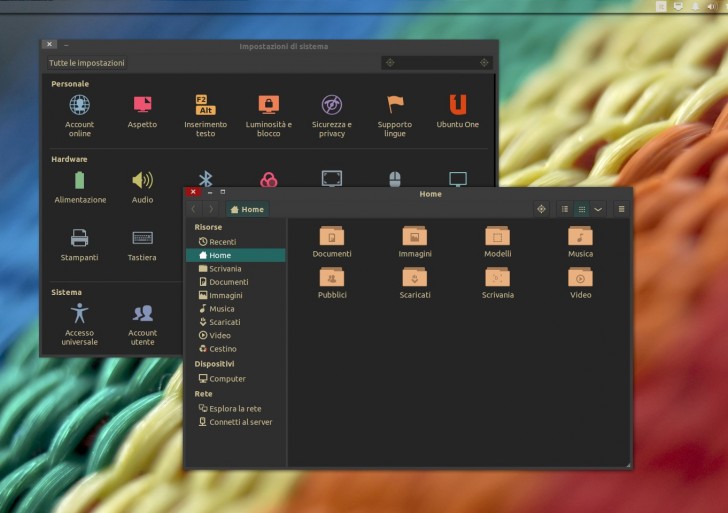Click the Home path bar button
Image resolution: width=728 pixels, height=513 pixels.
pyautogui.click(x=247, y=209)
